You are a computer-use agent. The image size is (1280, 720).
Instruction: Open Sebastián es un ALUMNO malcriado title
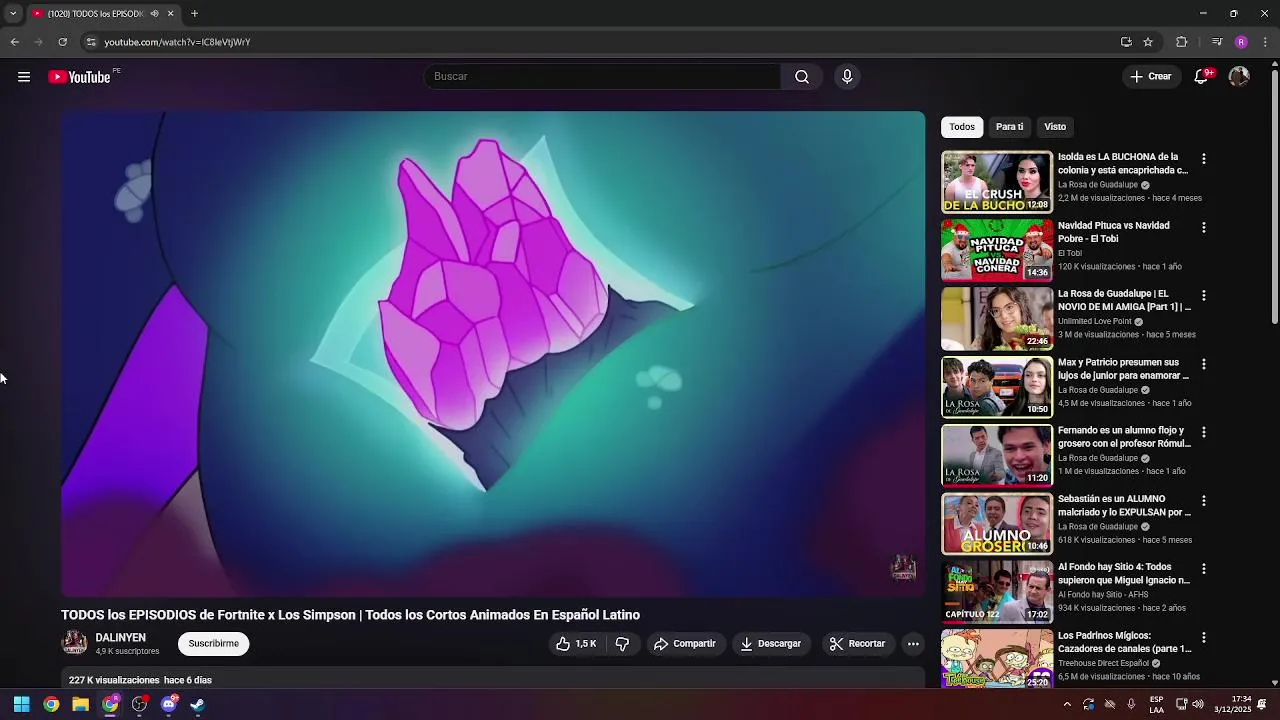click(1124, 505)
